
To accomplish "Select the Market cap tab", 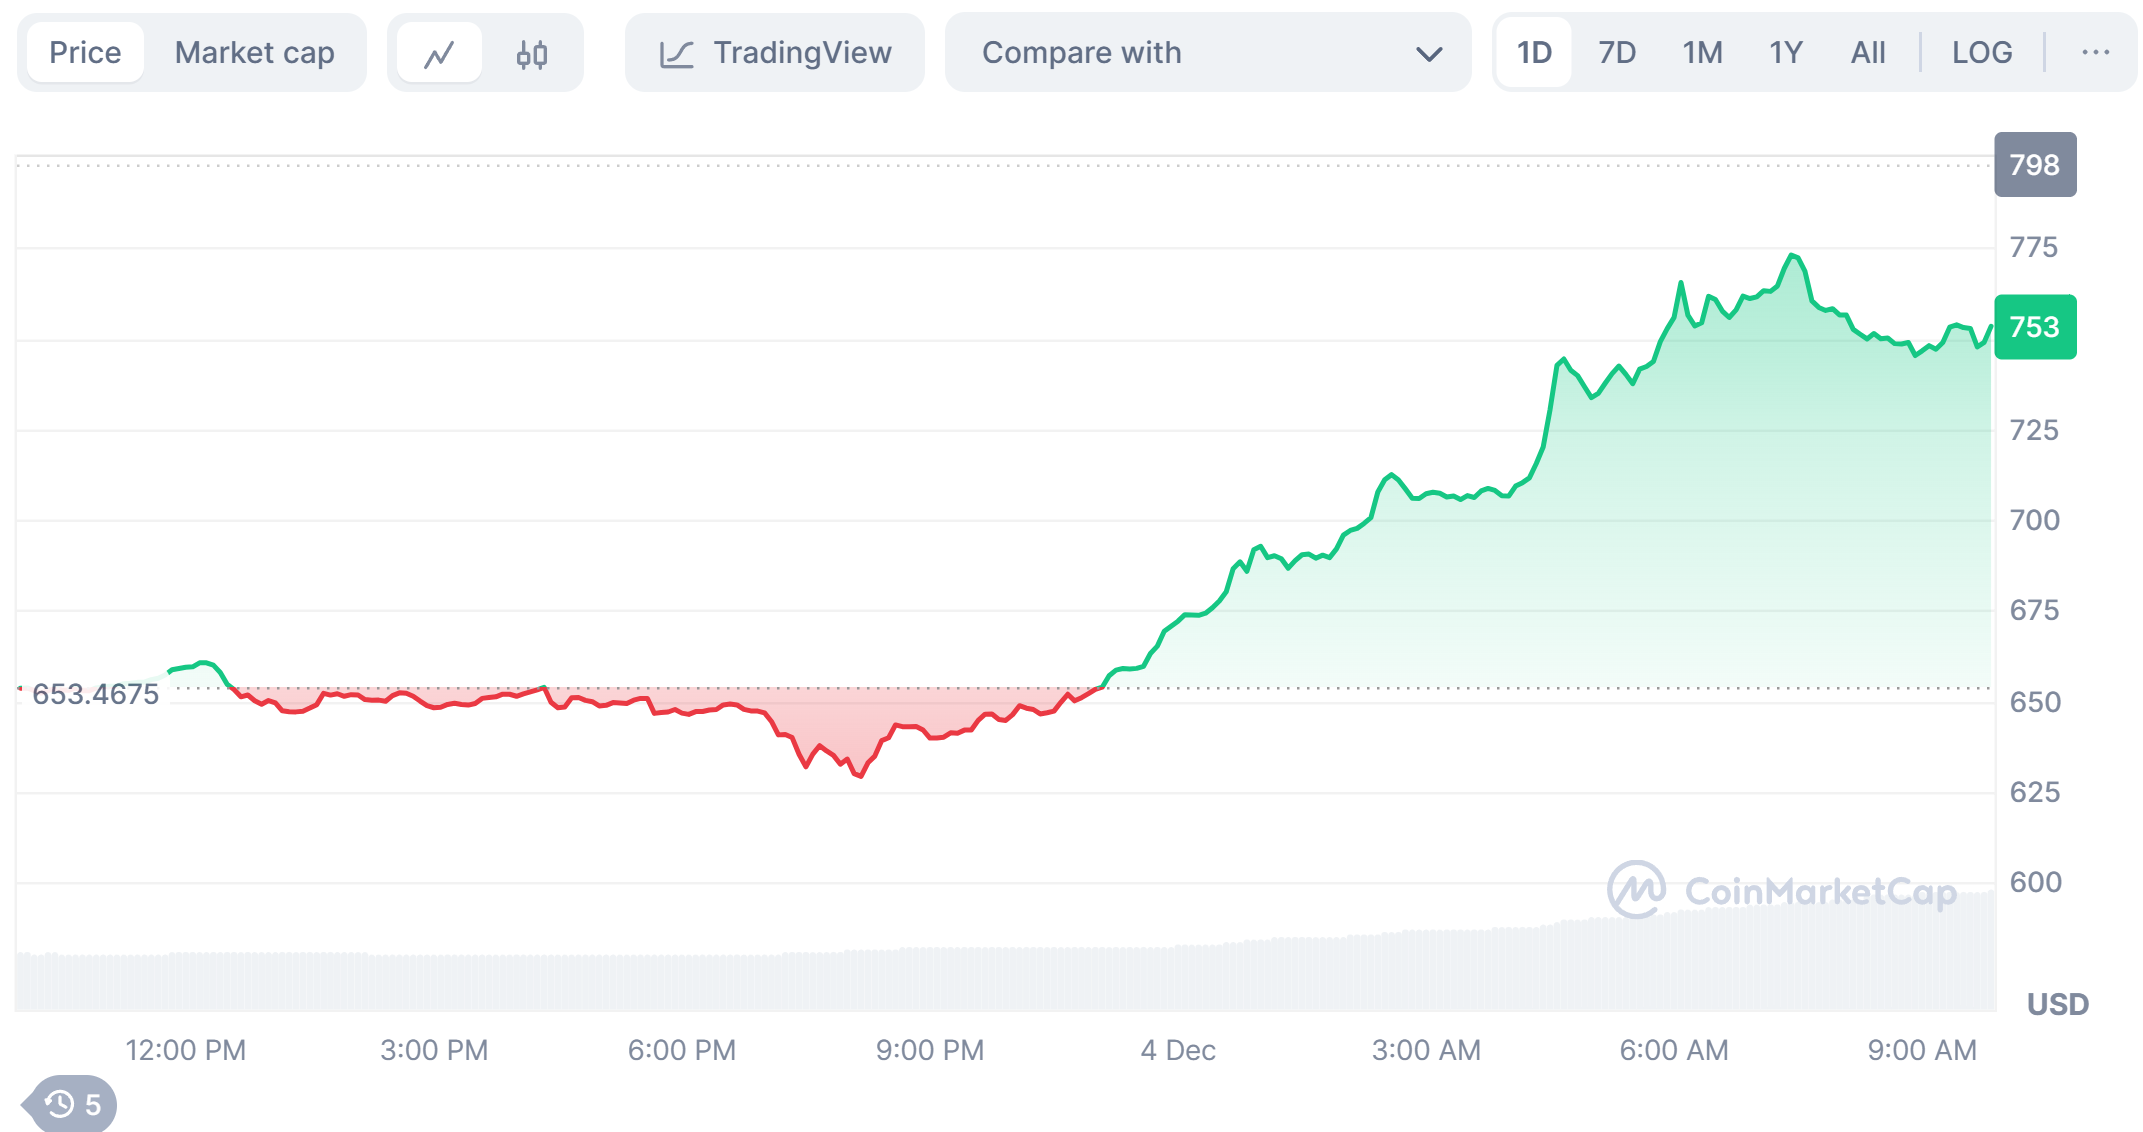I will click(254, 53).
